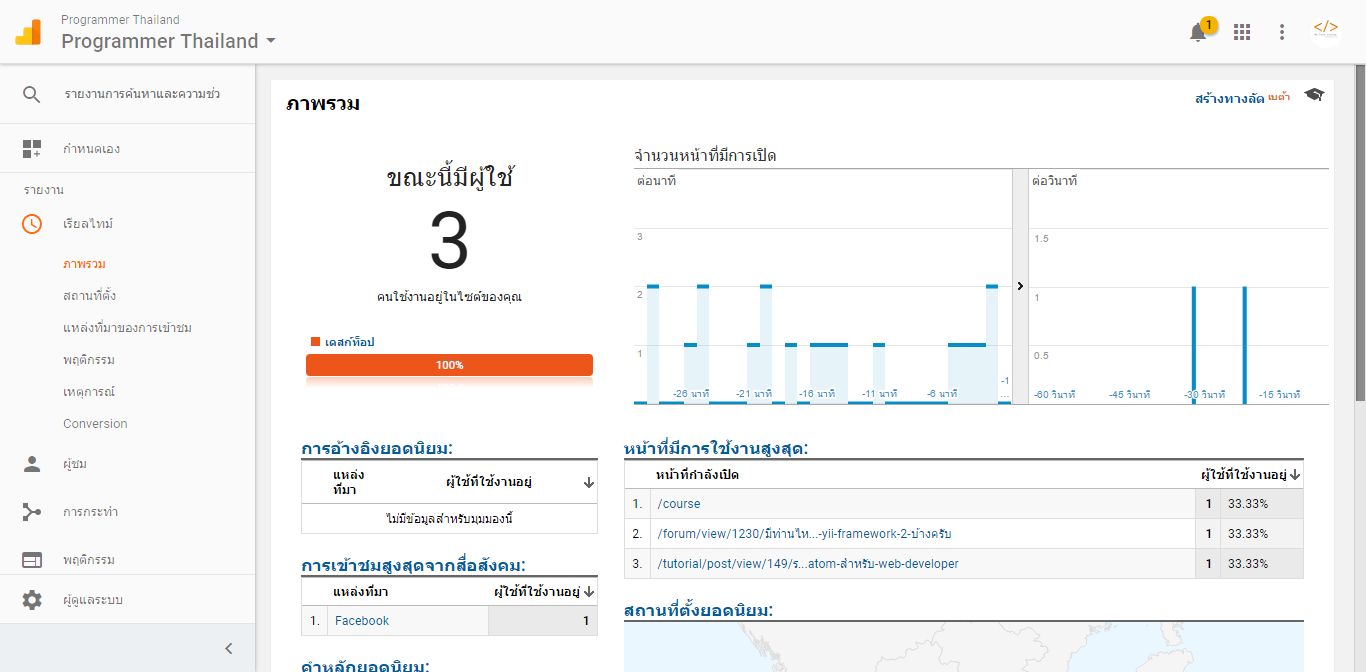Click the หน้าที่มีการใช้งานสูงสุด heading link
This screenshot has width=1366, height=672.
pos(715,448)
